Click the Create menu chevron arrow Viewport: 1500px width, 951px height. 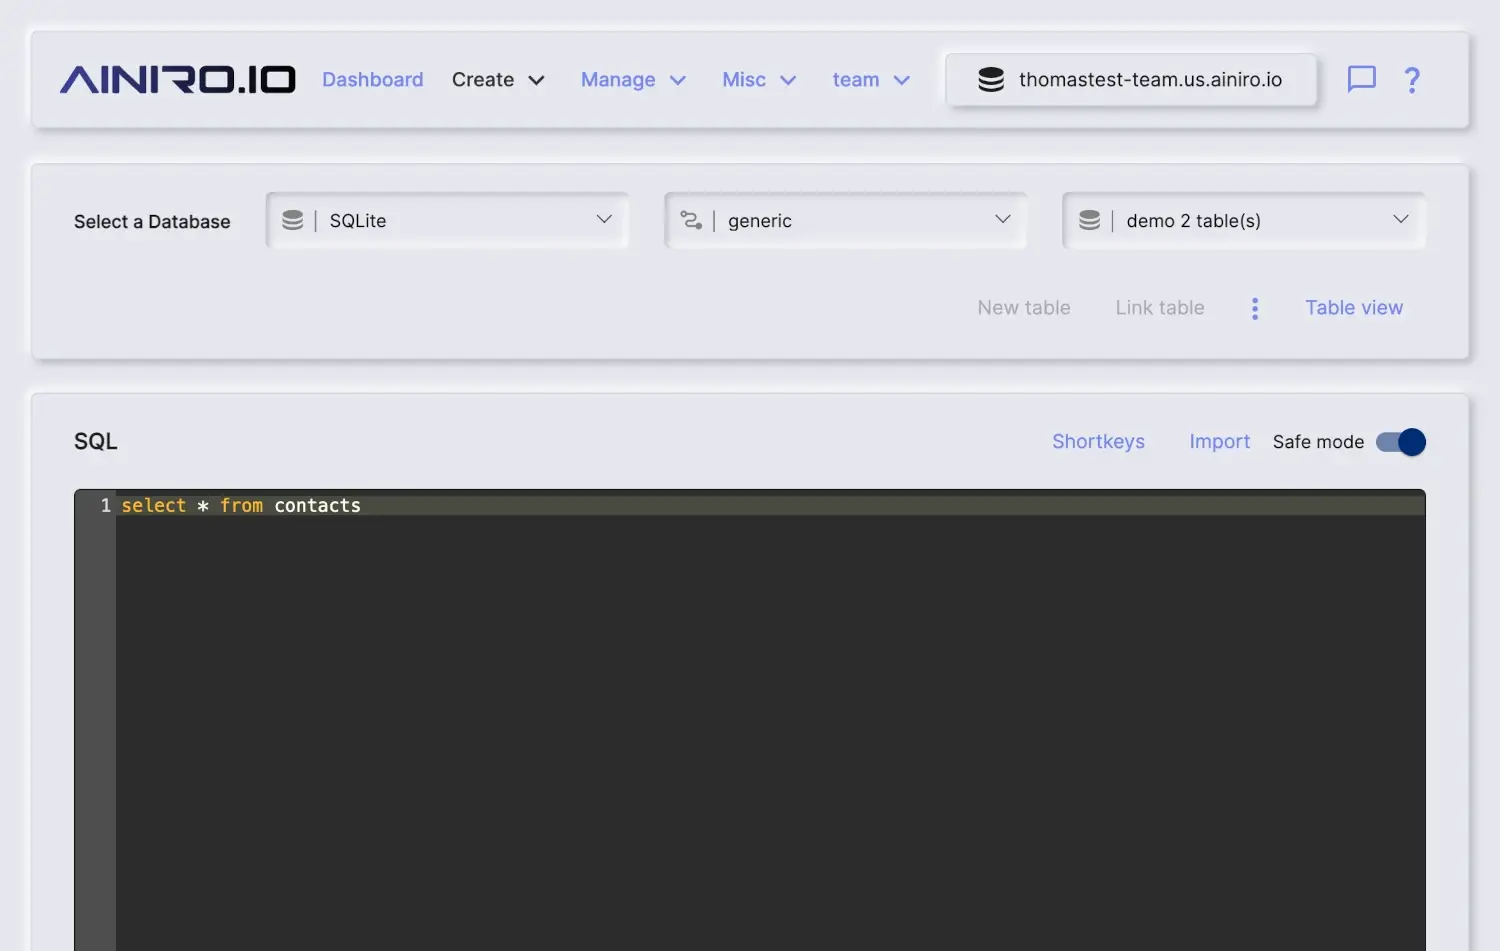point(536,80)
